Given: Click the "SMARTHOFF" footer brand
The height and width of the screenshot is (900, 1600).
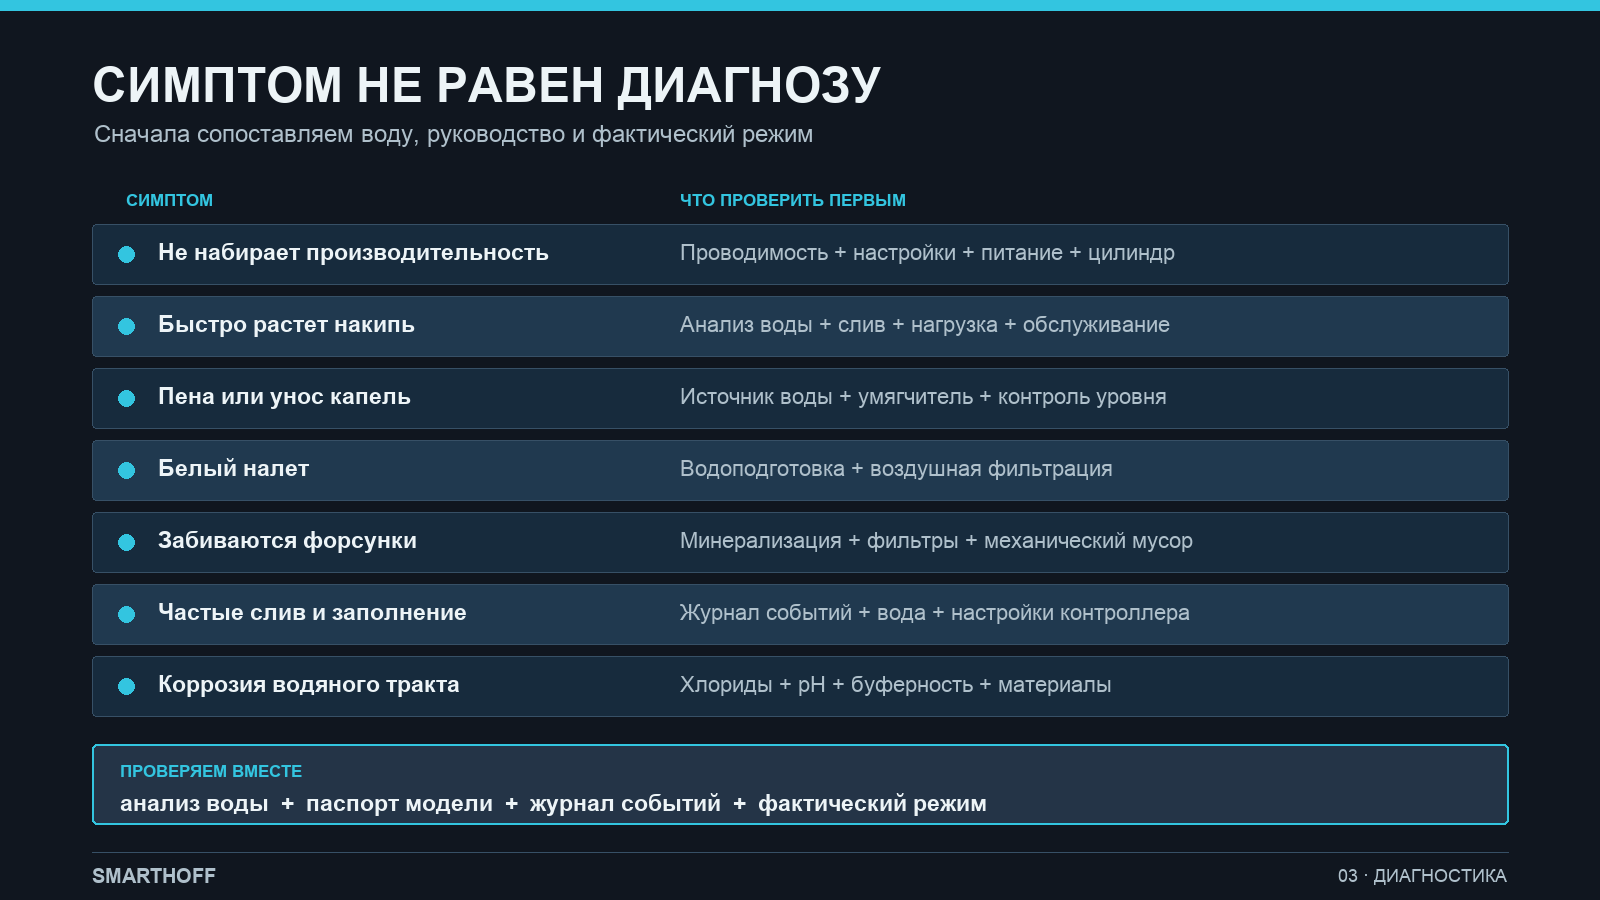Looking at the screenshot, I should [154, 876].
